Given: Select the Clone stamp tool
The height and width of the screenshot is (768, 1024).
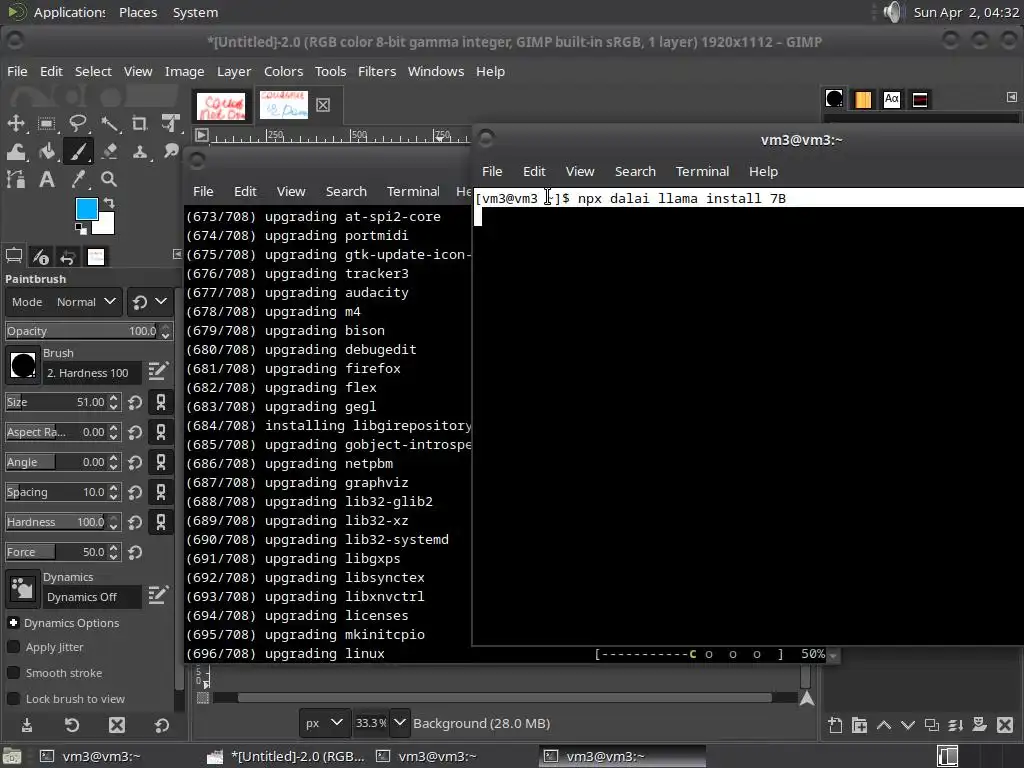Looking at the screenshot, I should coord(139,152).
